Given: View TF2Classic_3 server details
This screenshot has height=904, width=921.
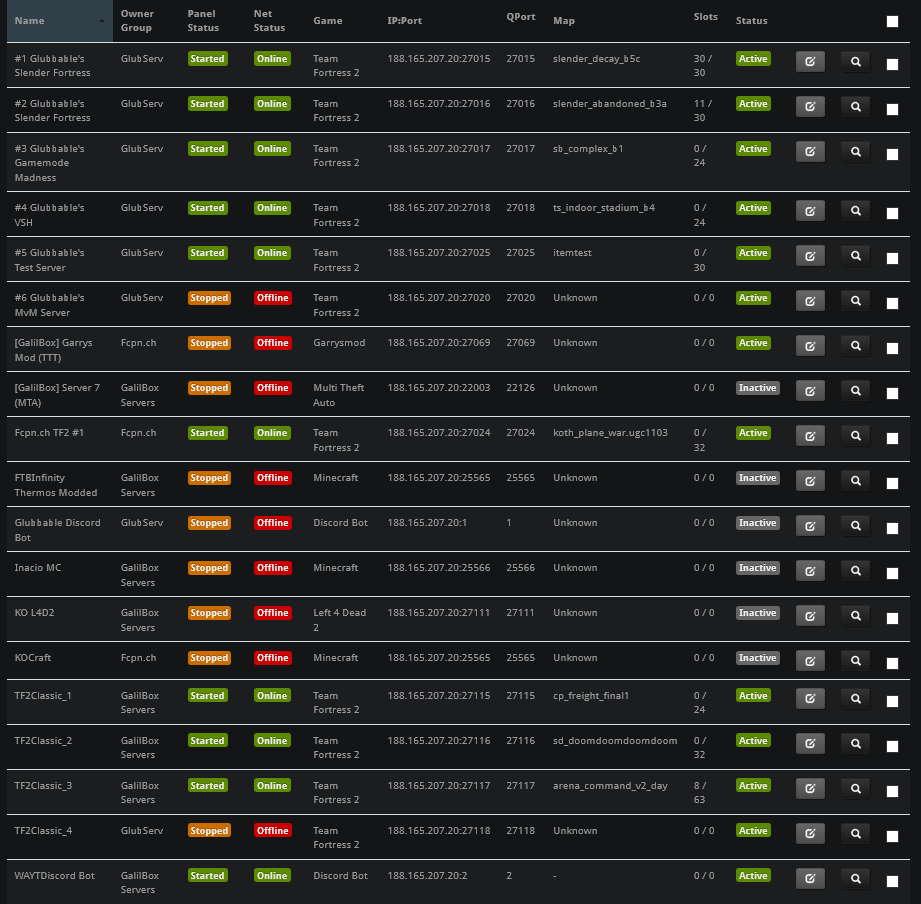Looking at the screenshot, I should tap(856, 788).
